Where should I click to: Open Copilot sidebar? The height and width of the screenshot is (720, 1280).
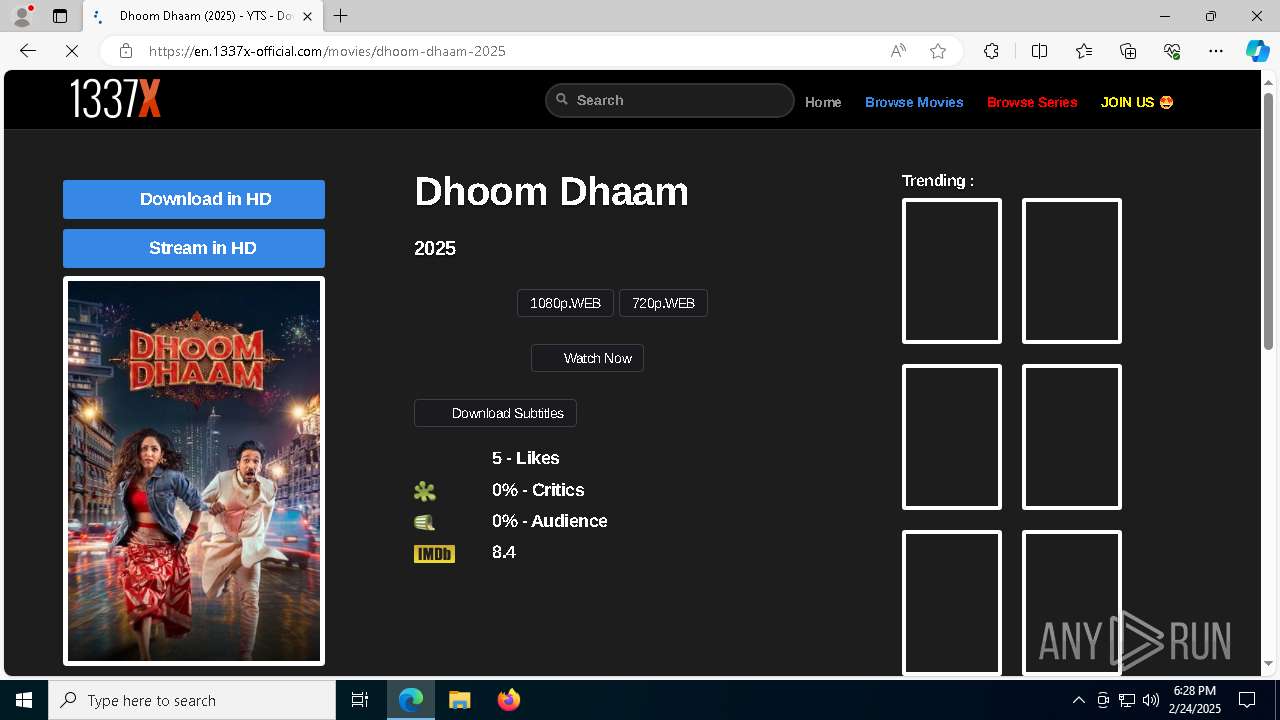pyautogui.click(x=1257, y=51)
